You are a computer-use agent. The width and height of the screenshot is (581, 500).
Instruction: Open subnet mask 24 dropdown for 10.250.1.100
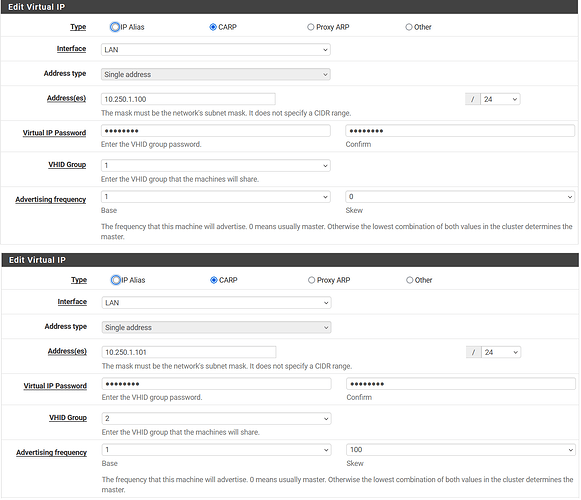point(500,99)
